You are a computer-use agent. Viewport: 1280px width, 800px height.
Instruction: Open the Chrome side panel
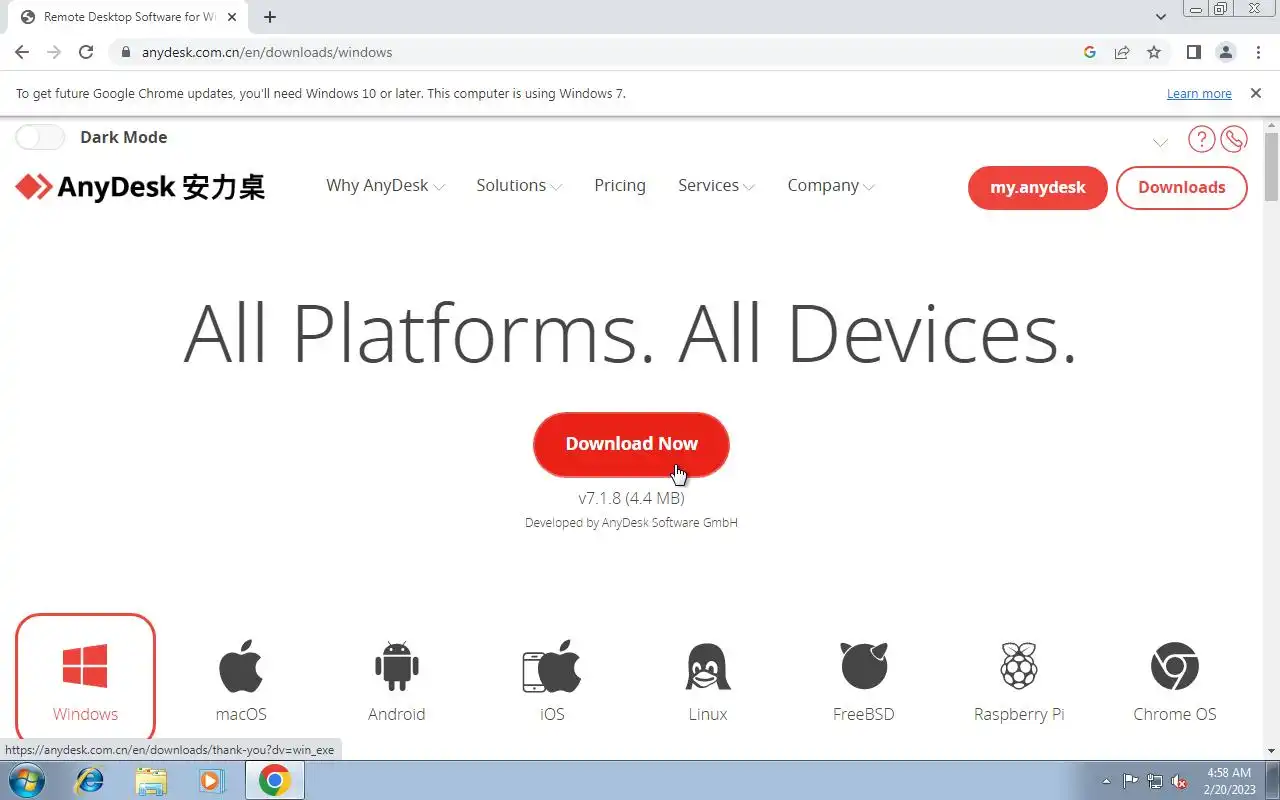pyautogui.click(x=1193, y=52)
